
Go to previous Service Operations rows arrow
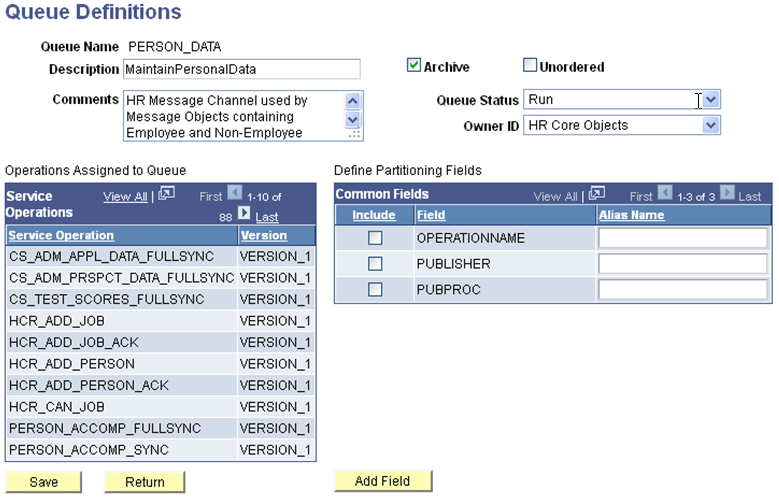234,192
